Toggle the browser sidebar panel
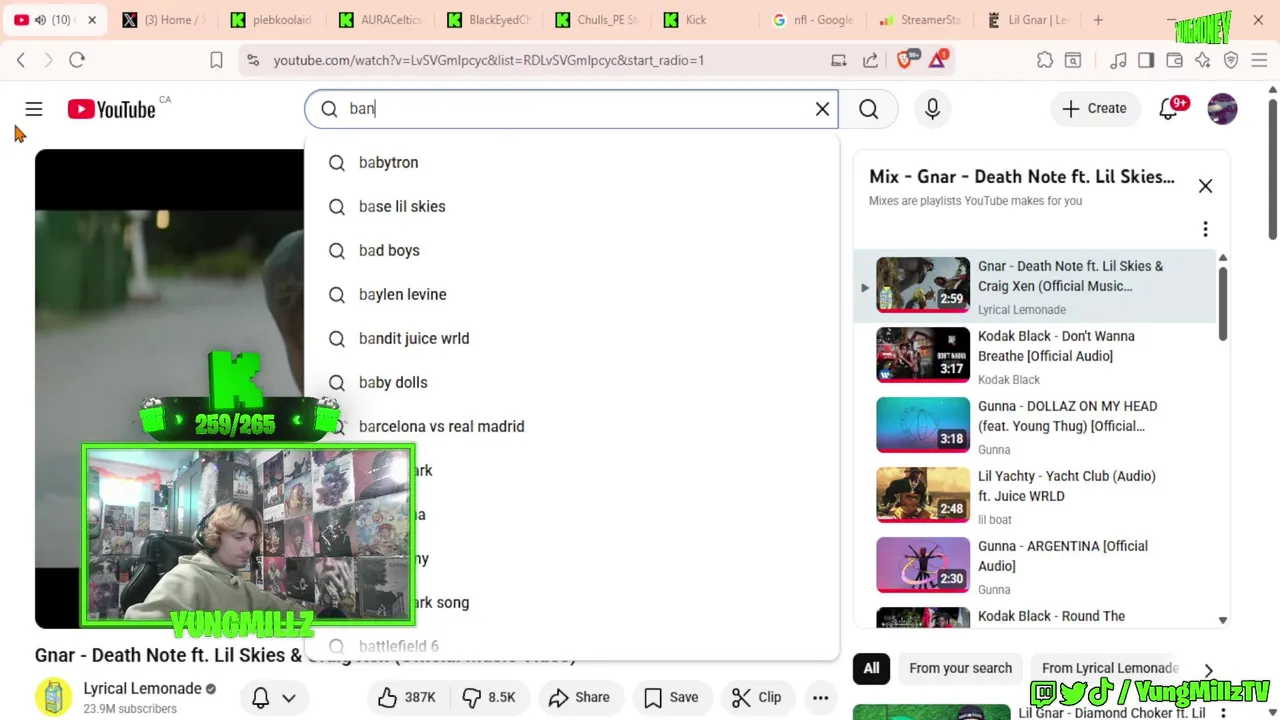This screenshot has width=1280, height=720. point(1146,60)
